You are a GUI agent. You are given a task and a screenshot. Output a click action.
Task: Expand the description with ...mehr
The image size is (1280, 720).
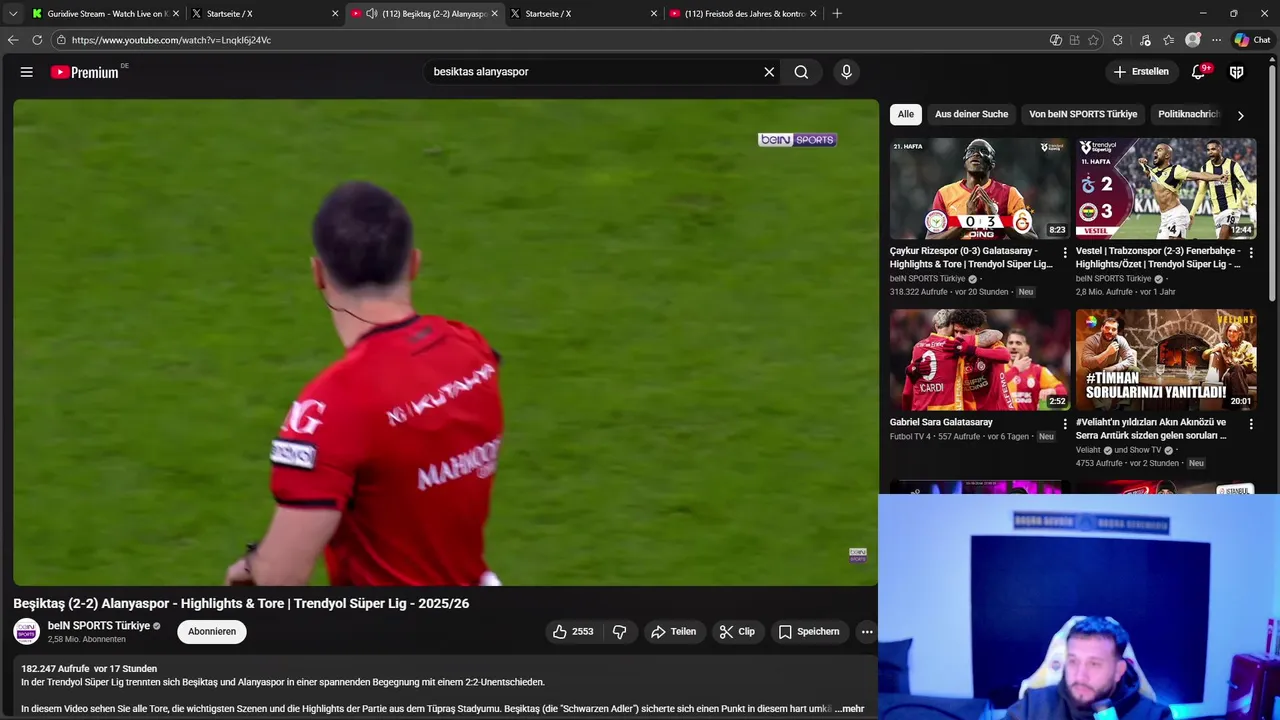[849, 709]
